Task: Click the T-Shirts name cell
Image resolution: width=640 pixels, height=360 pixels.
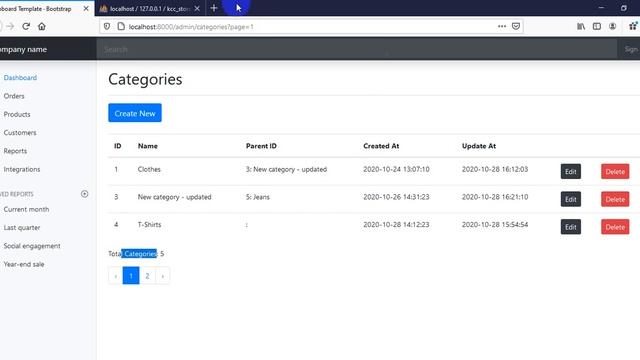Action: (149, 224)
